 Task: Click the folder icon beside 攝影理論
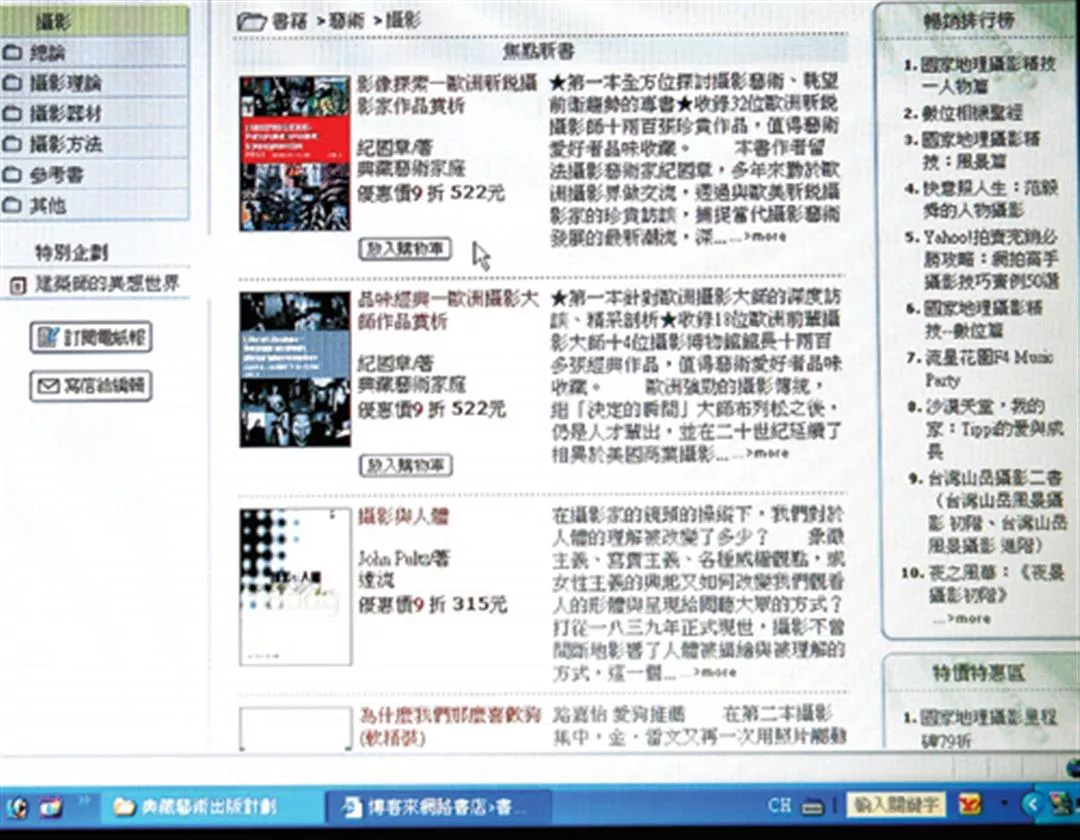12,84
